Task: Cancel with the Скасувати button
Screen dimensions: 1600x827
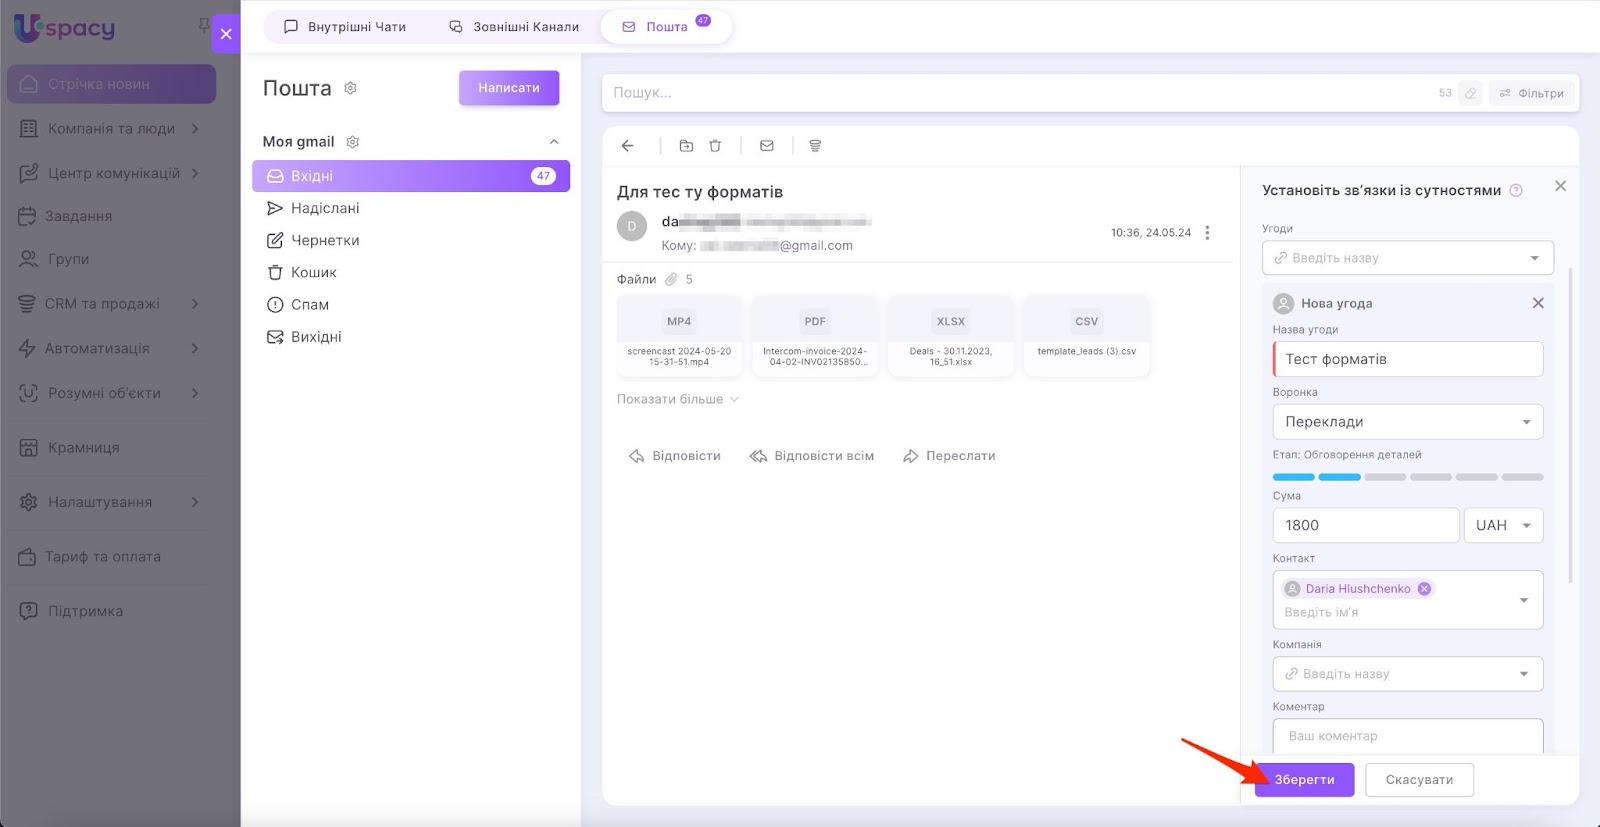Action: pyautogui.click(x=1419, y=780)
